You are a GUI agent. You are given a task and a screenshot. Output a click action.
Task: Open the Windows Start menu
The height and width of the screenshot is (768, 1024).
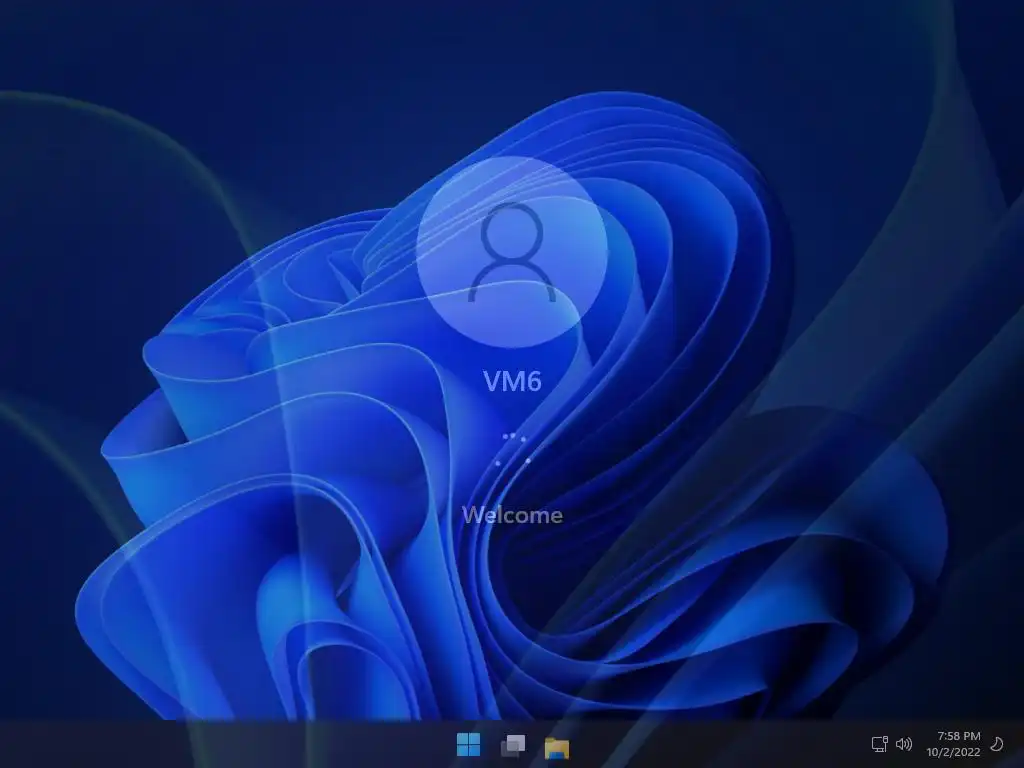pyautogui.click(x=468, y=744)
